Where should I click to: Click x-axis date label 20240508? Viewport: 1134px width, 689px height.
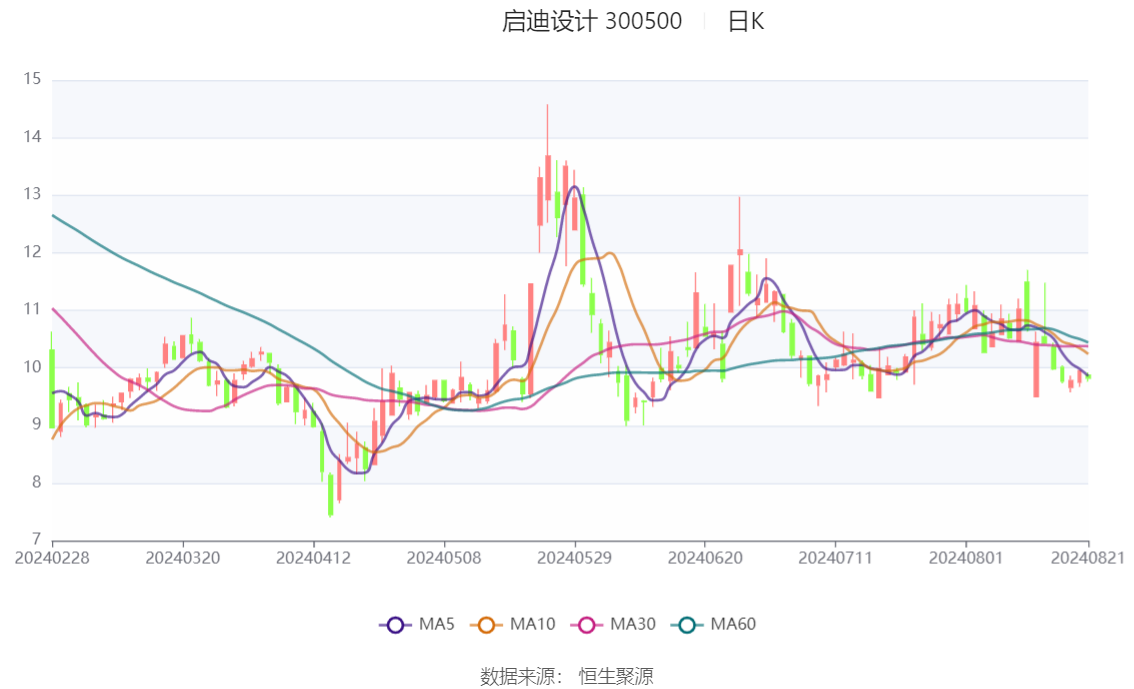point(444,558)
